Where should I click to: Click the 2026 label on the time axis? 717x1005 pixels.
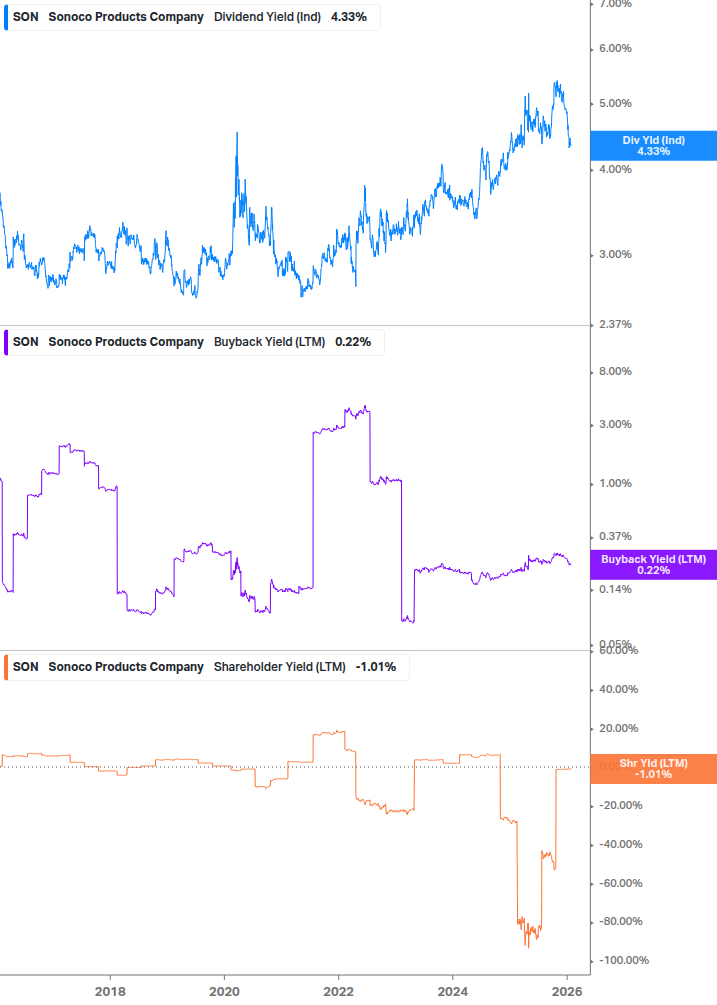coord(567,992)
